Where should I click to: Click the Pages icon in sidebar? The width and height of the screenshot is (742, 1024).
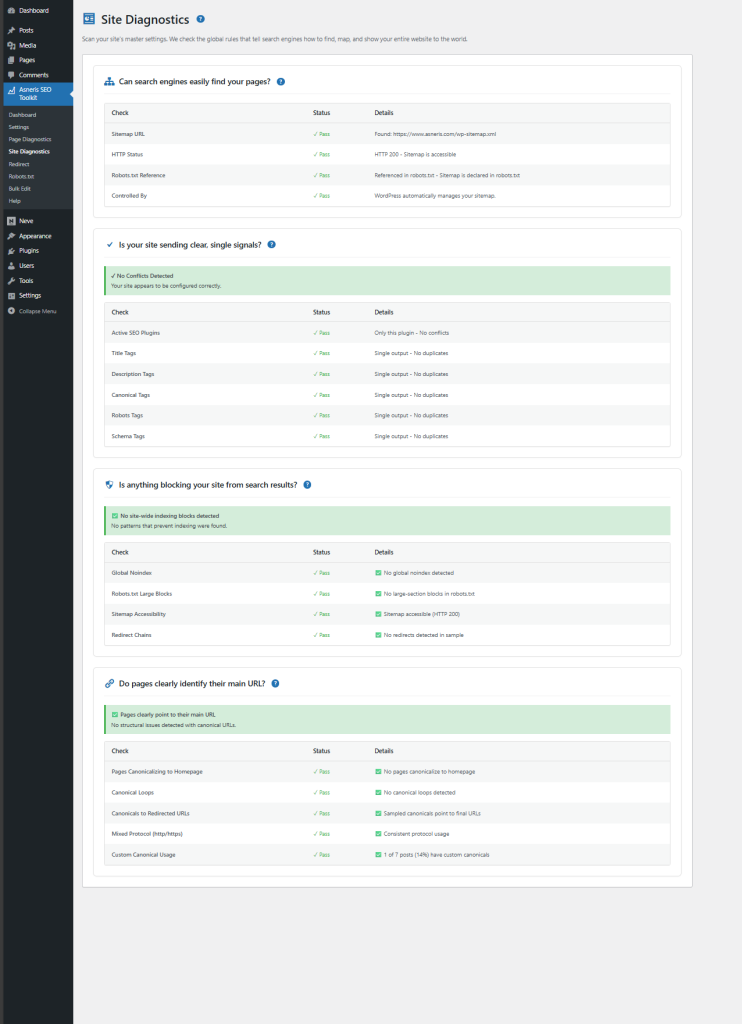[x=11, y=60]
